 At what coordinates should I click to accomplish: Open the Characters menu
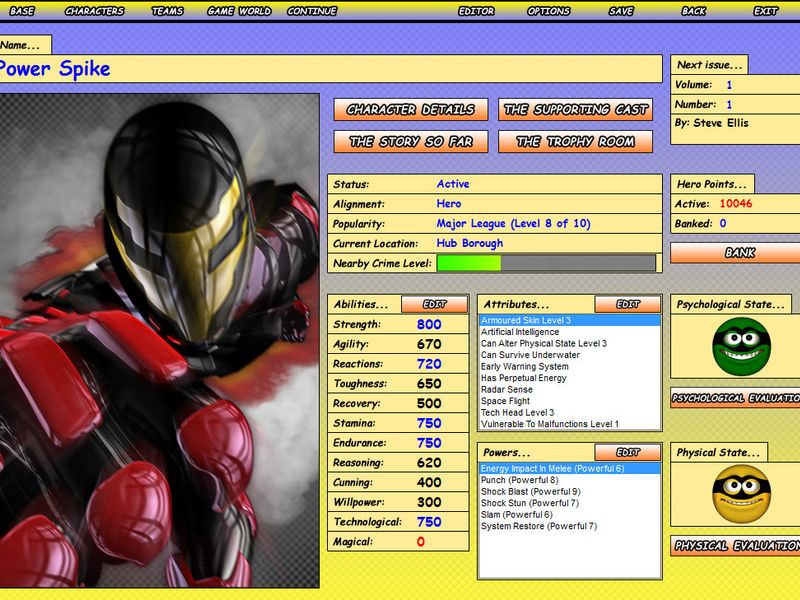point(94,11)
